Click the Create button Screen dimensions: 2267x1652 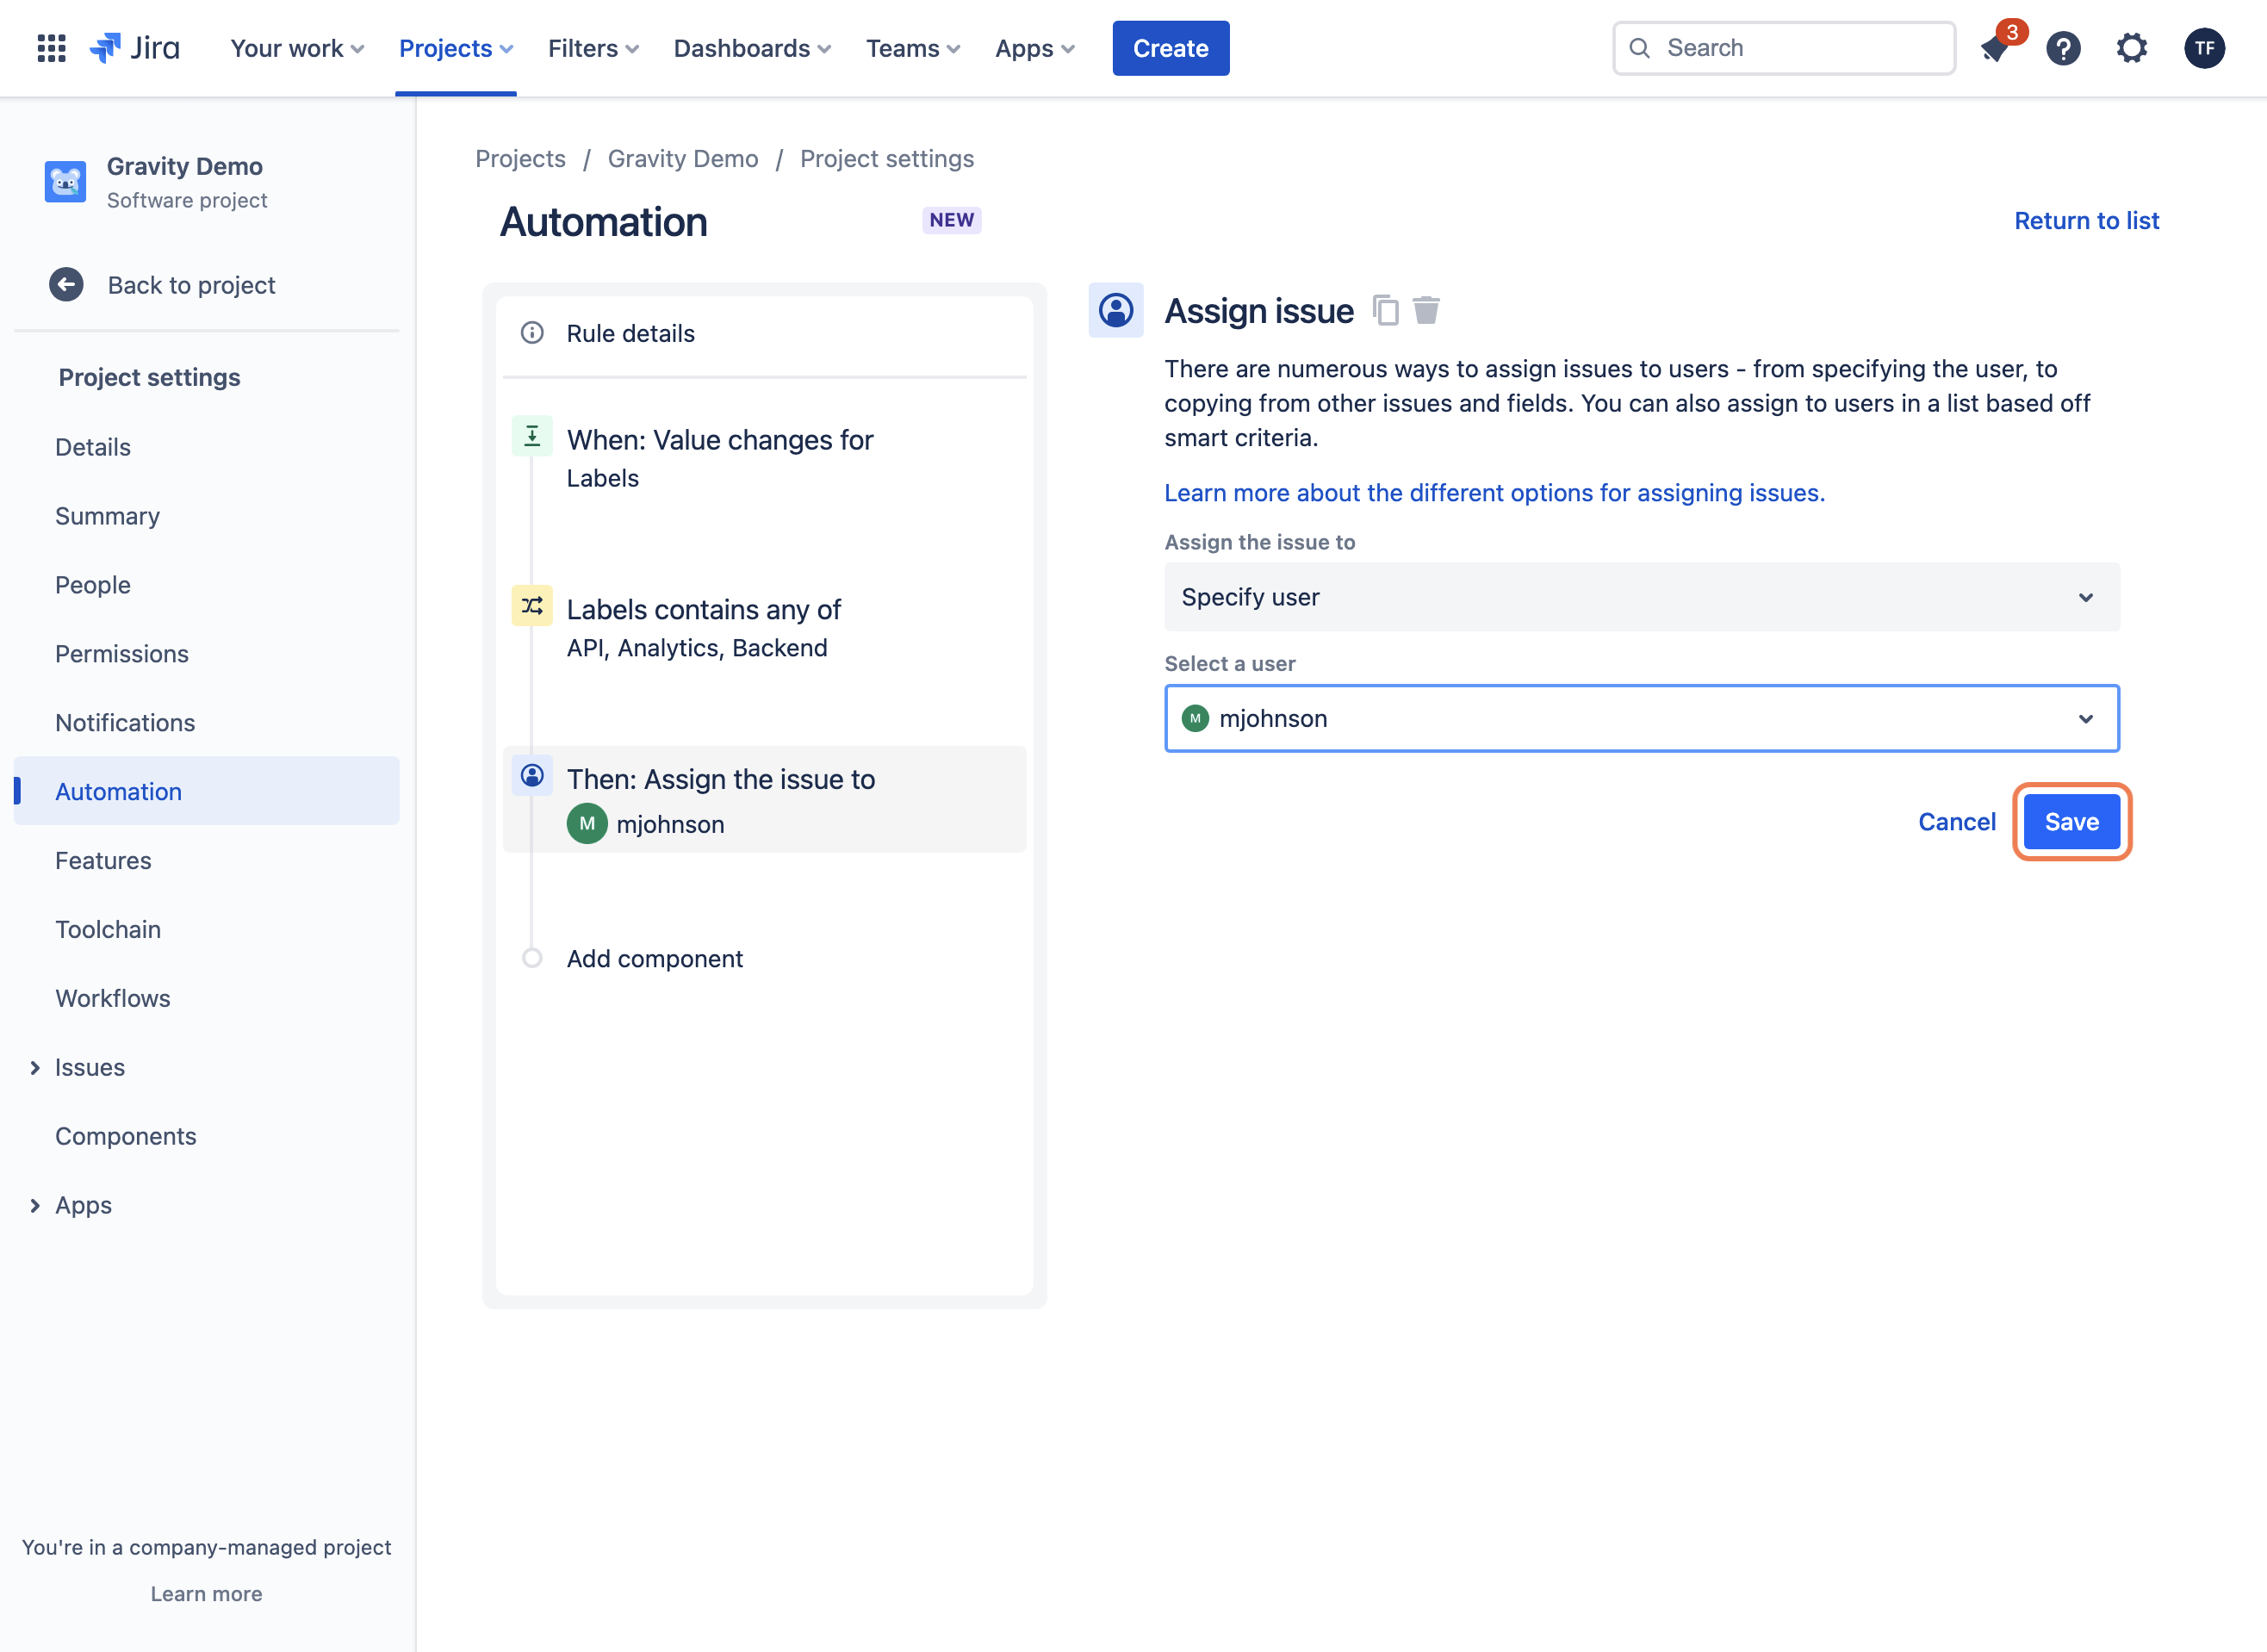1170,48
